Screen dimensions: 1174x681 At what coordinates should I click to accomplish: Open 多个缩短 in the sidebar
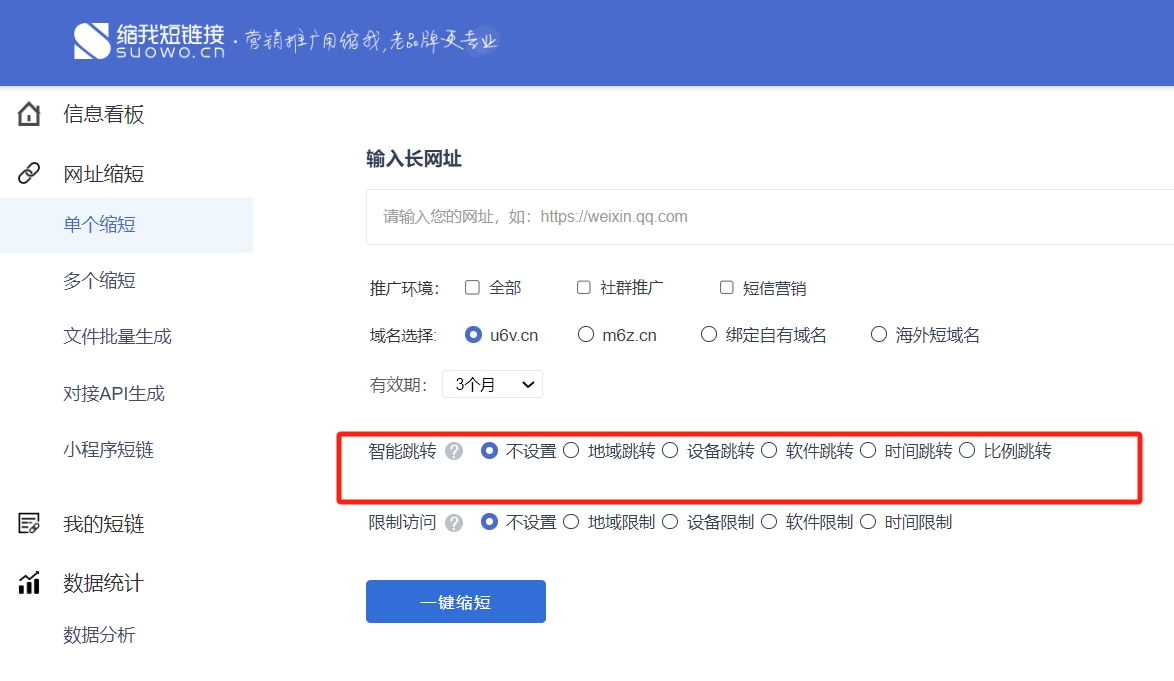pos(99,281)
